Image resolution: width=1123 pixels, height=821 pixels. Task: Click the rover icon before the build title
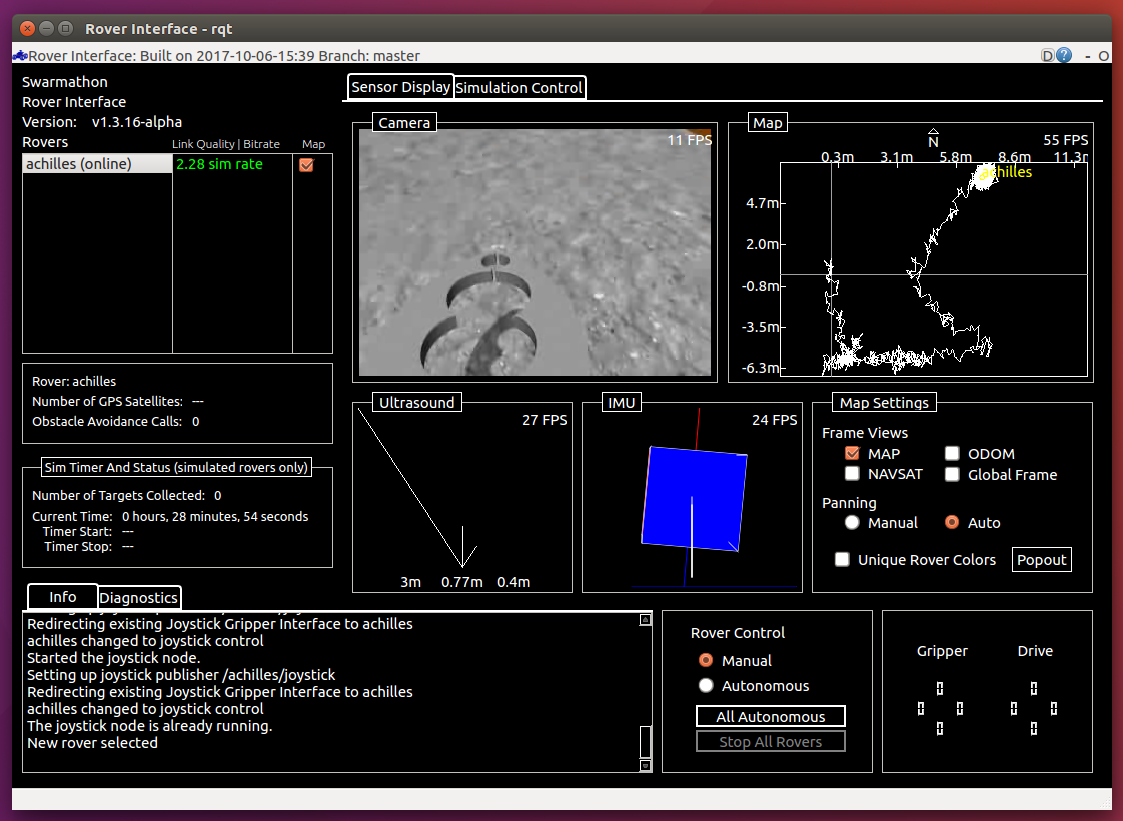click(19, 56)
